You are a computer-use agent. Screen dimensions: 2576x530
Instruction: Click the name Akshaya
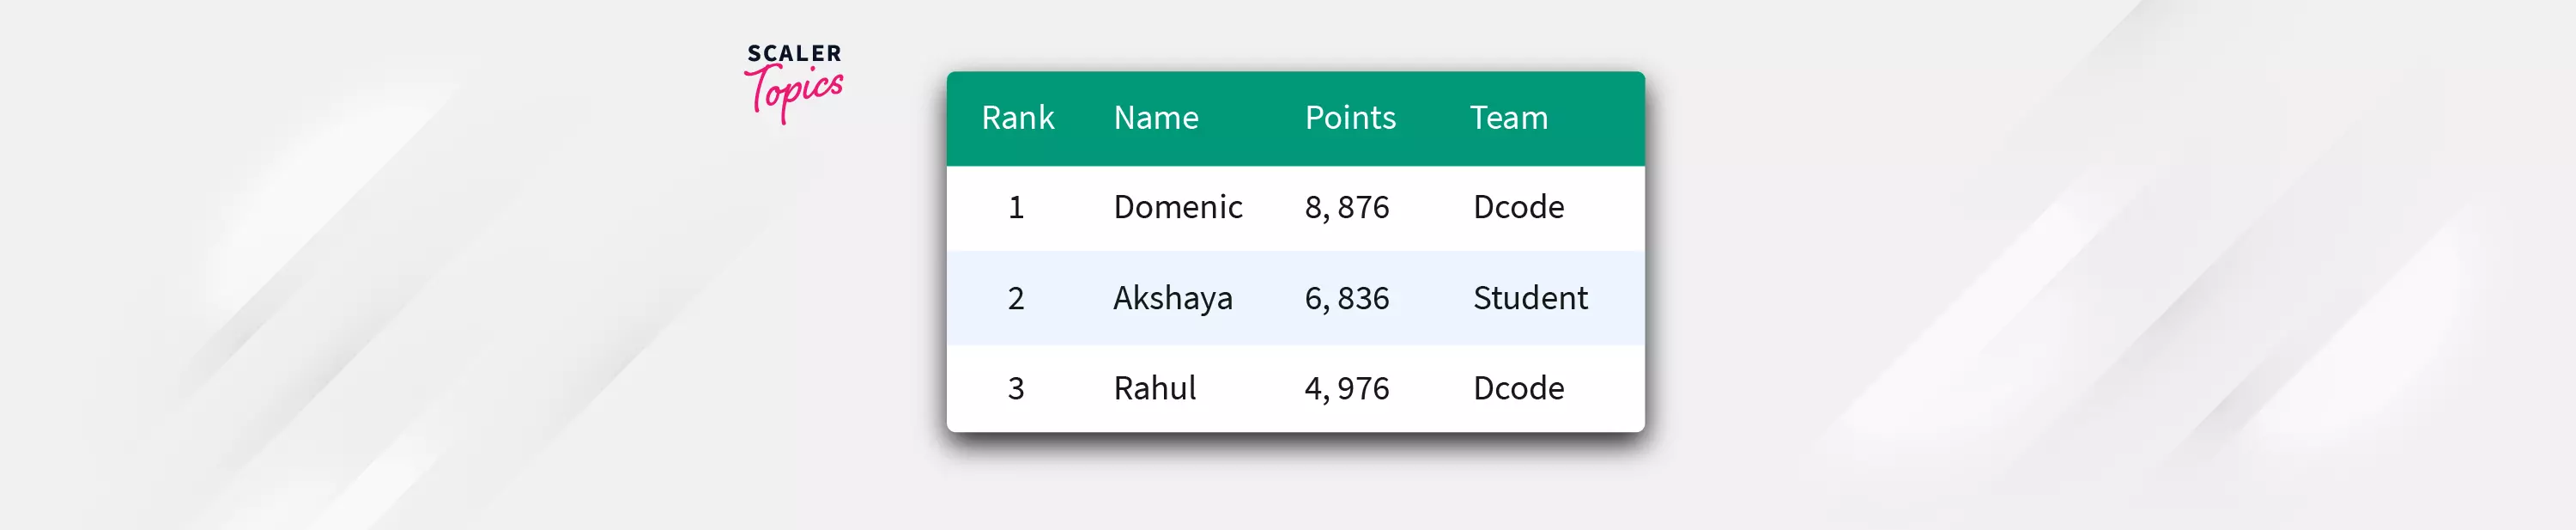pos(1172,298)
